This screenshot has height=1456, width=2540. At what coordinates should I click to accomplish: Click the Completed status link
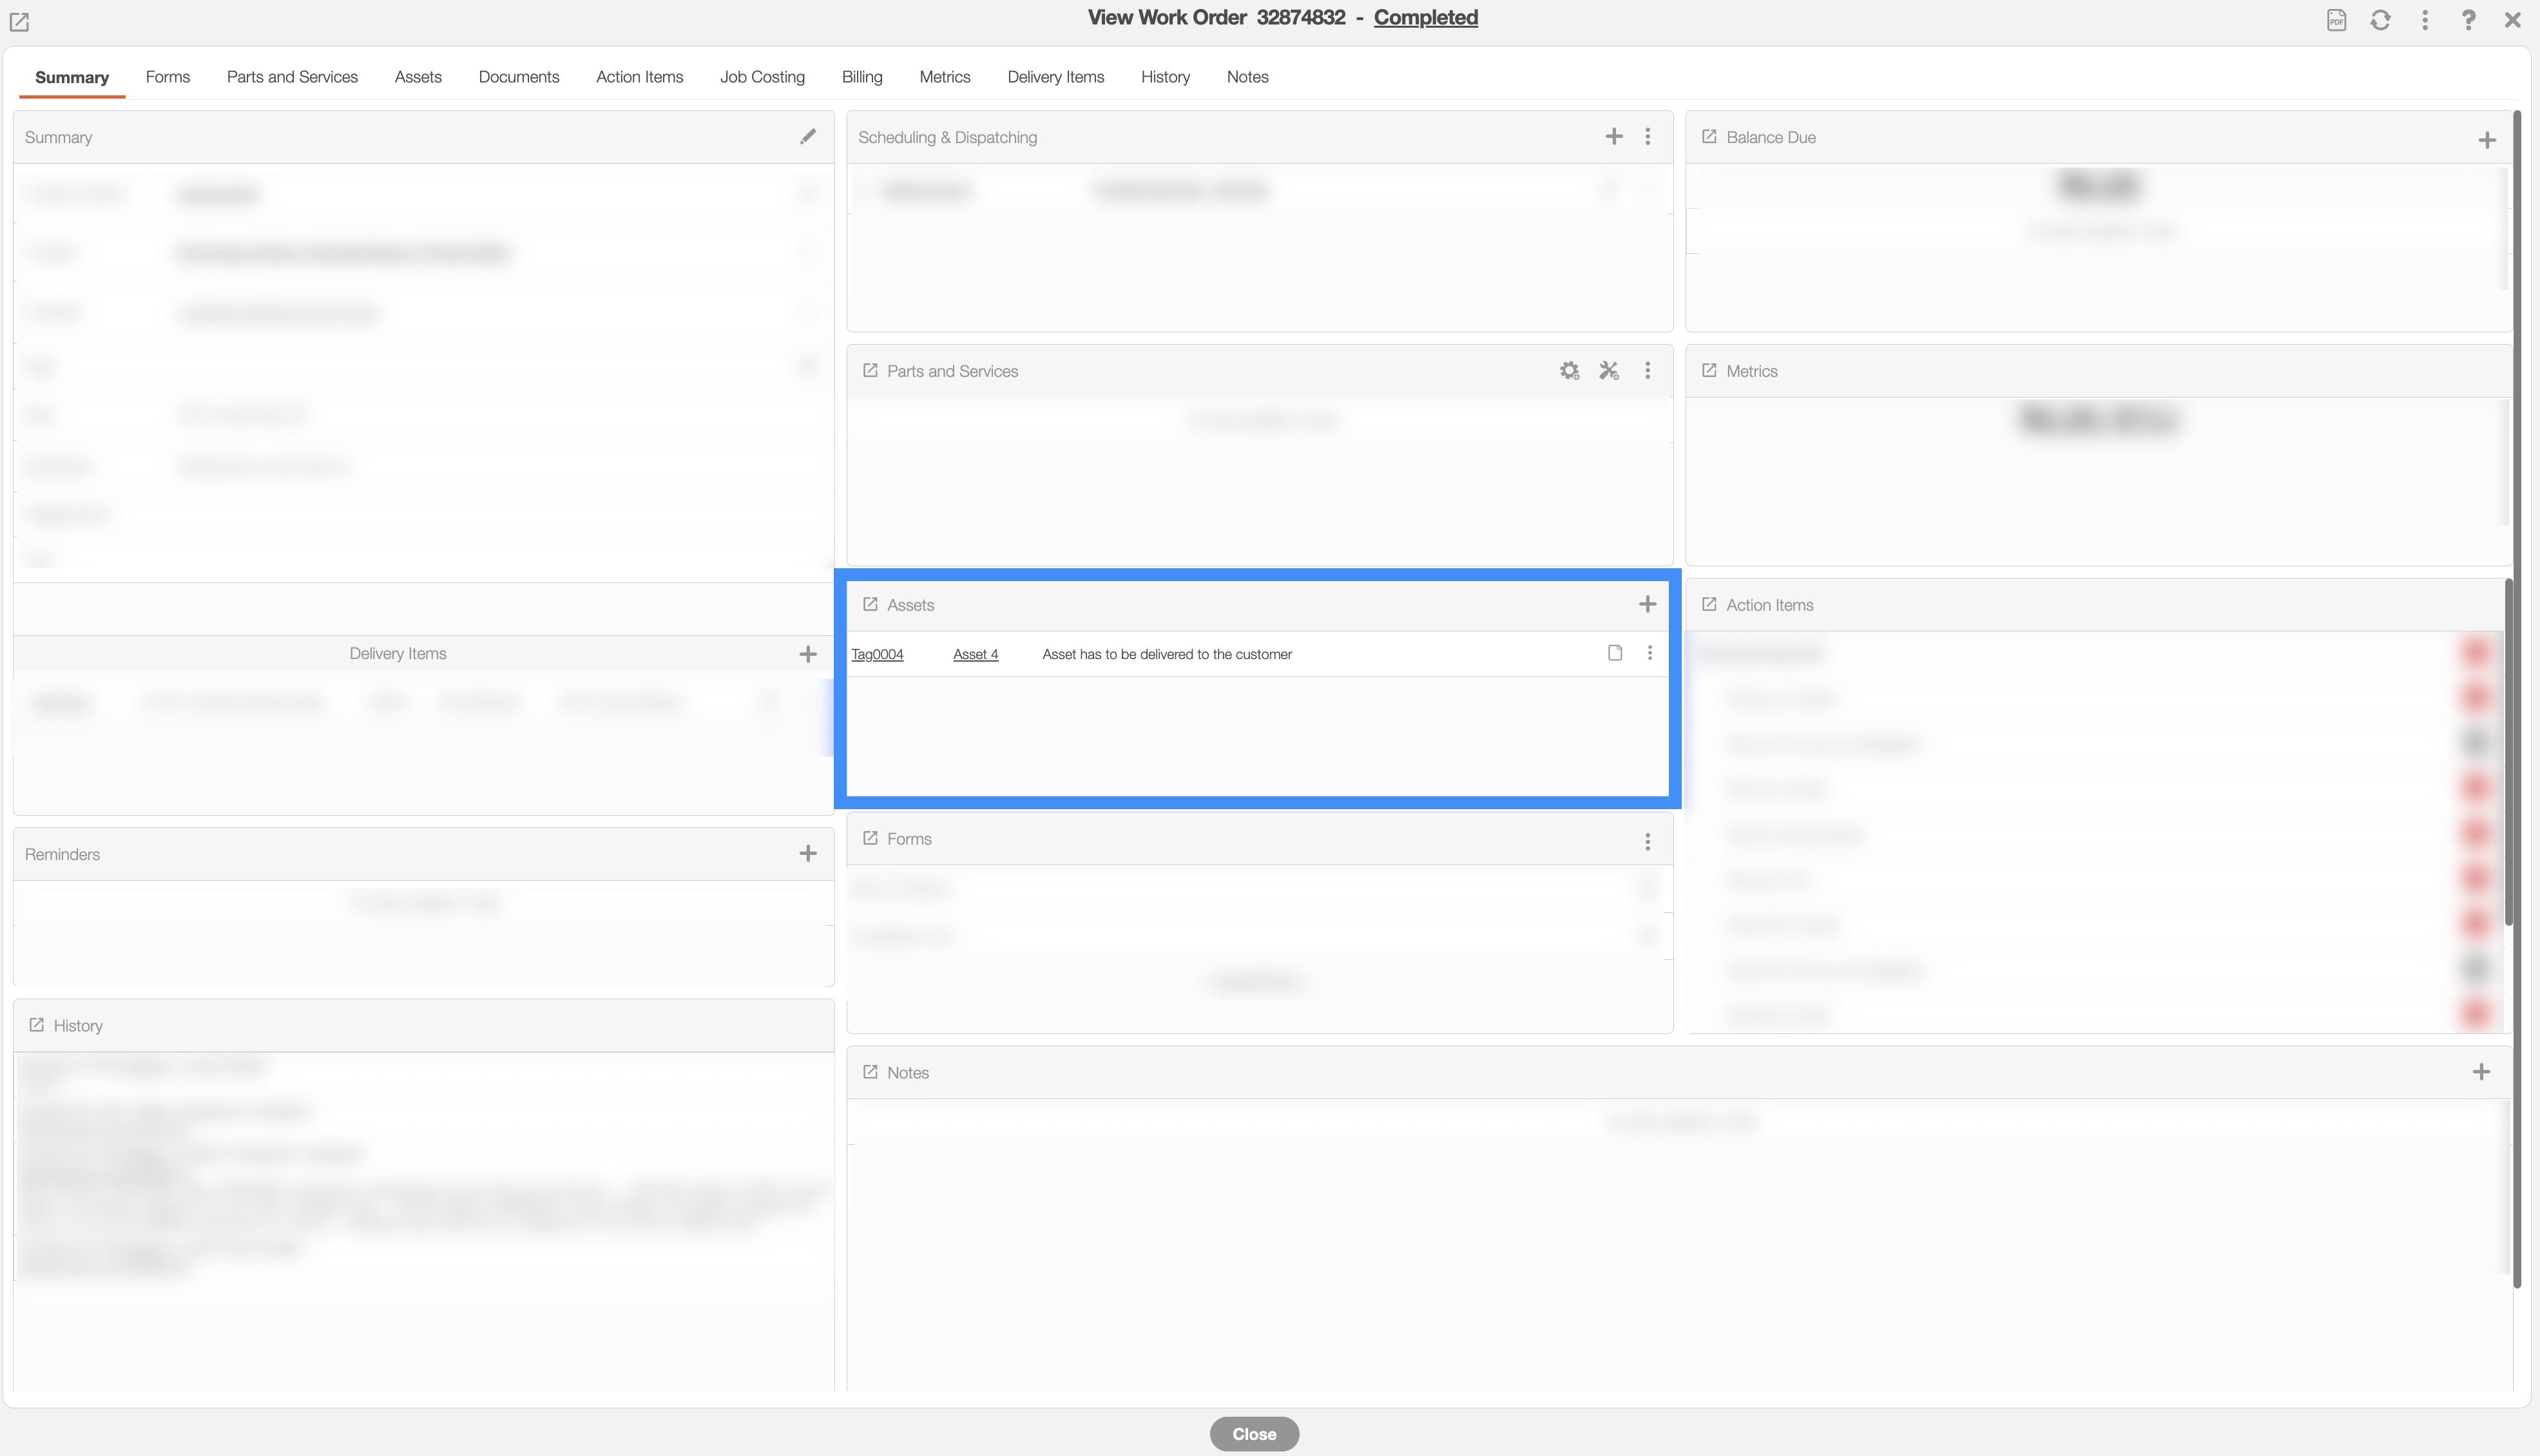pos(1425,18)
